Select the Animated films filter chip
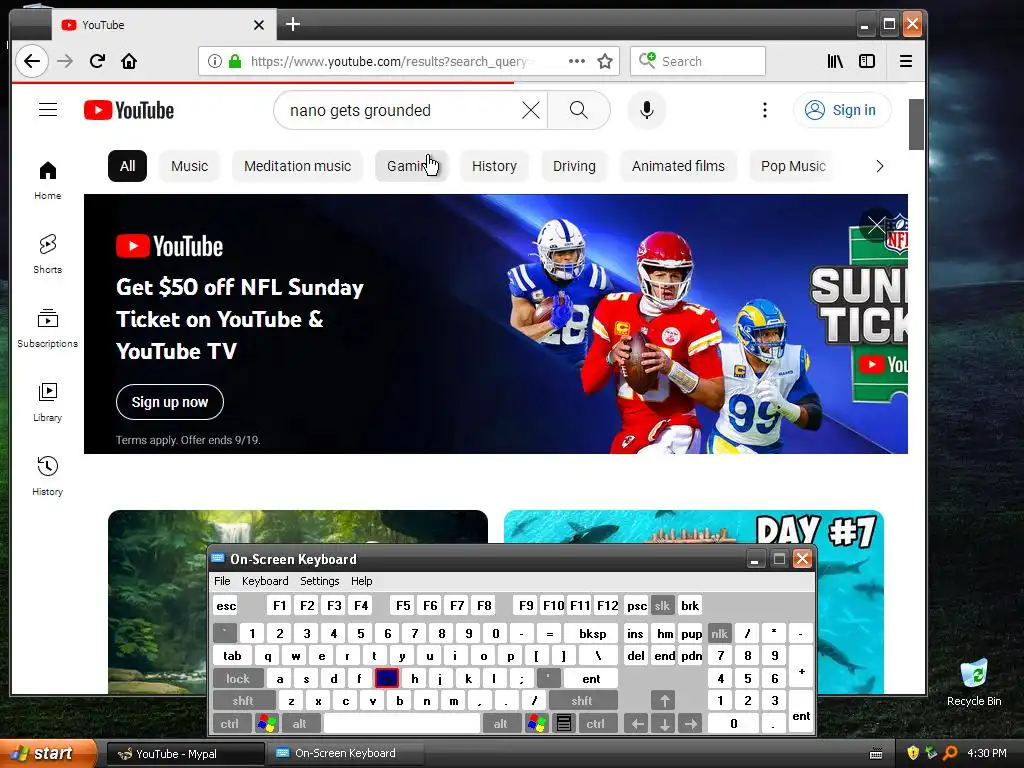The height and width of the screenshot is (768, 1024). [678, 166]
